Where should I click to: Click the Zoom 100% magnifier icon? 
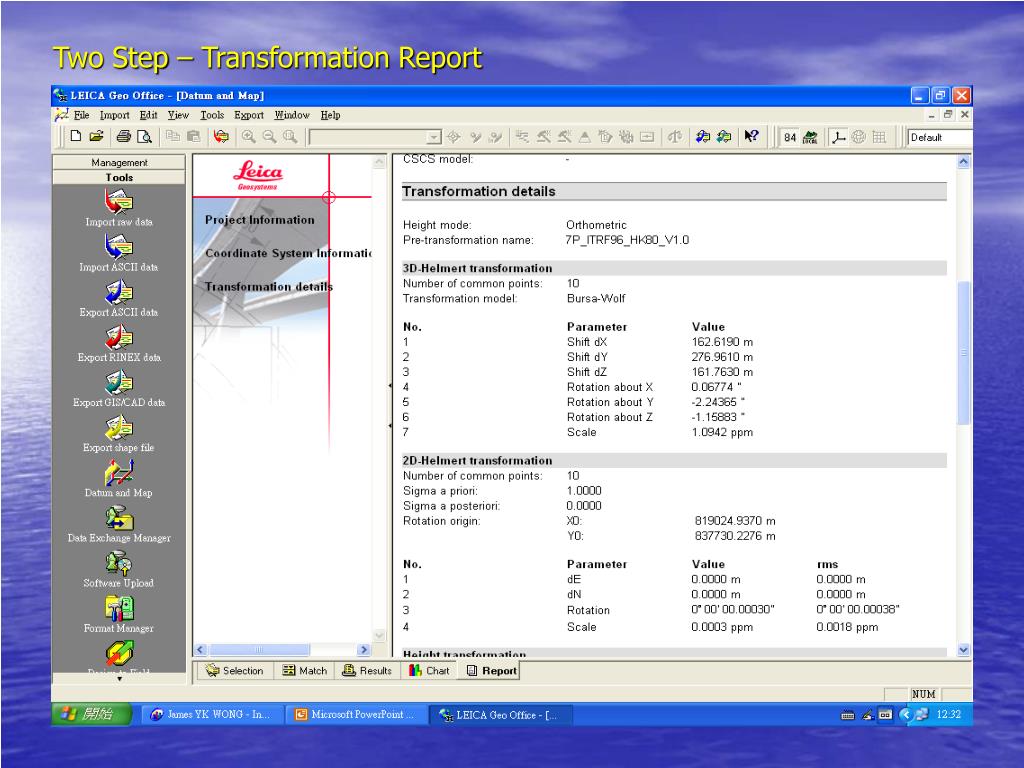tap(290, 136)
